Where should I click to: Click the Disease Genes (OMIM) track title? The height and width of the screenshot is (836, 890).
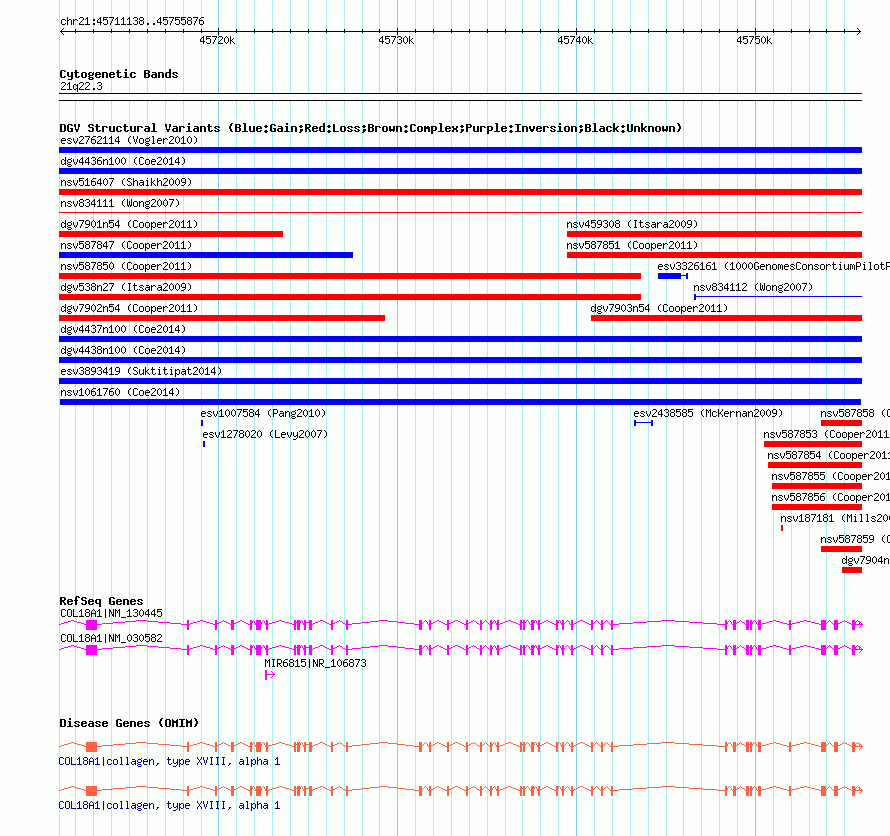[129, 723]
